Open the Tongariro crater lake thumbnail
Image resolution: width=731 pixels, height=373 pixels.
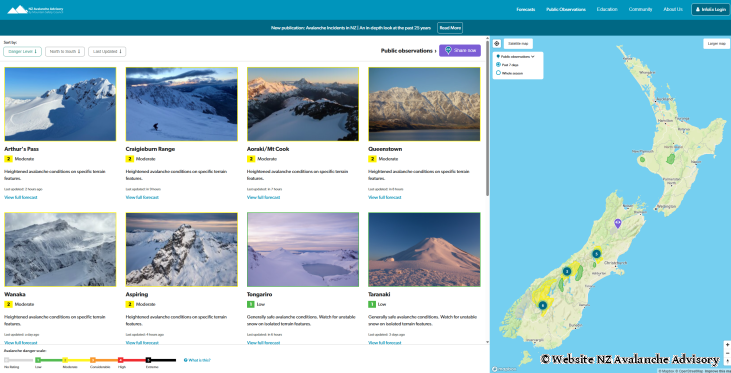tap(303, 249)
